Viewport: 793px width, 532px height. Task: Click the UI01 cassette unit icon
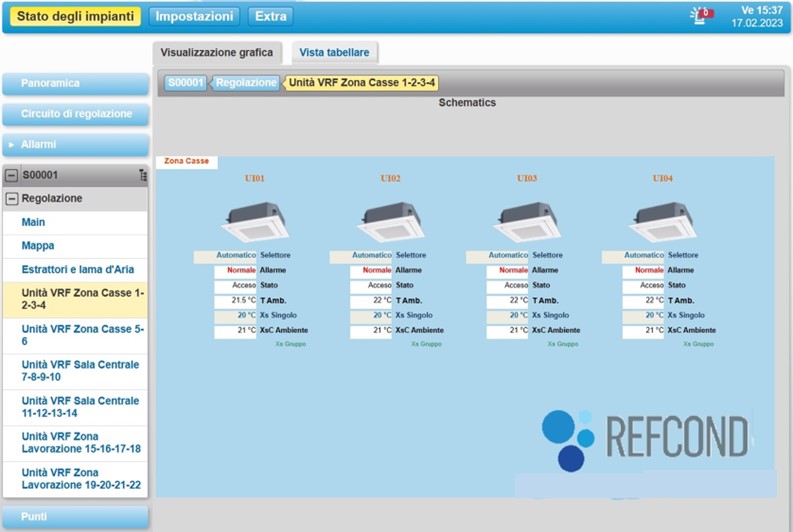pyautogui.click(x=255, y=220)
